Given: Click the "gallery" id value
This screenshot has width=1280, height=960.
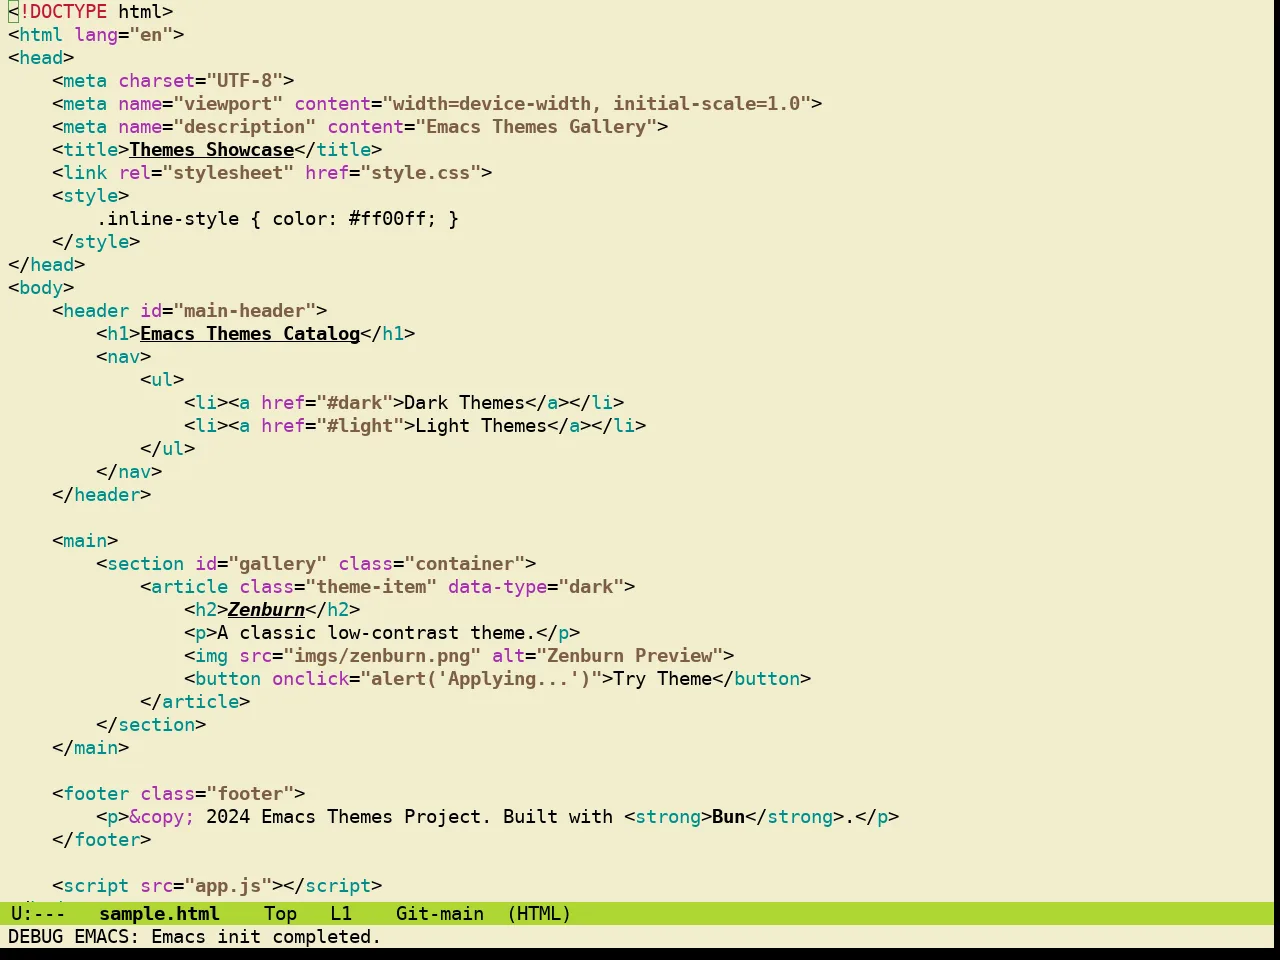Looking at the screenshot, I should (277, 564).
